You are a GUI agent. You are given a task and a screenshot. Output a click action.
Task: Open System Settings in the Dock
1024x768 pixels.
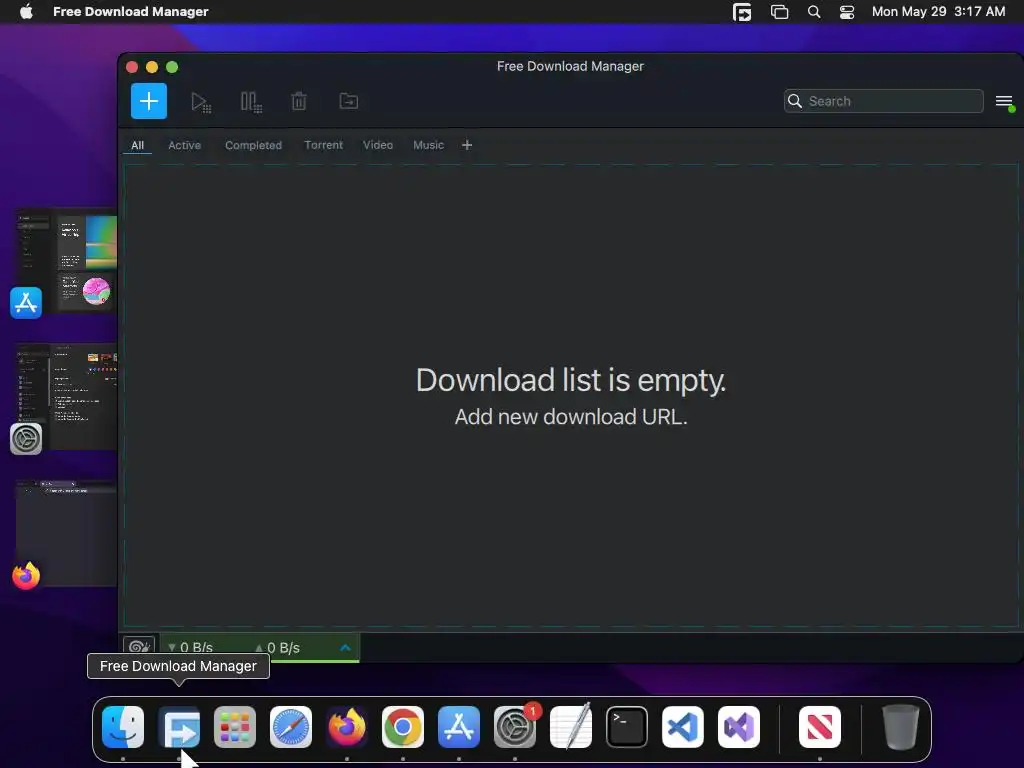pos(515,727)
